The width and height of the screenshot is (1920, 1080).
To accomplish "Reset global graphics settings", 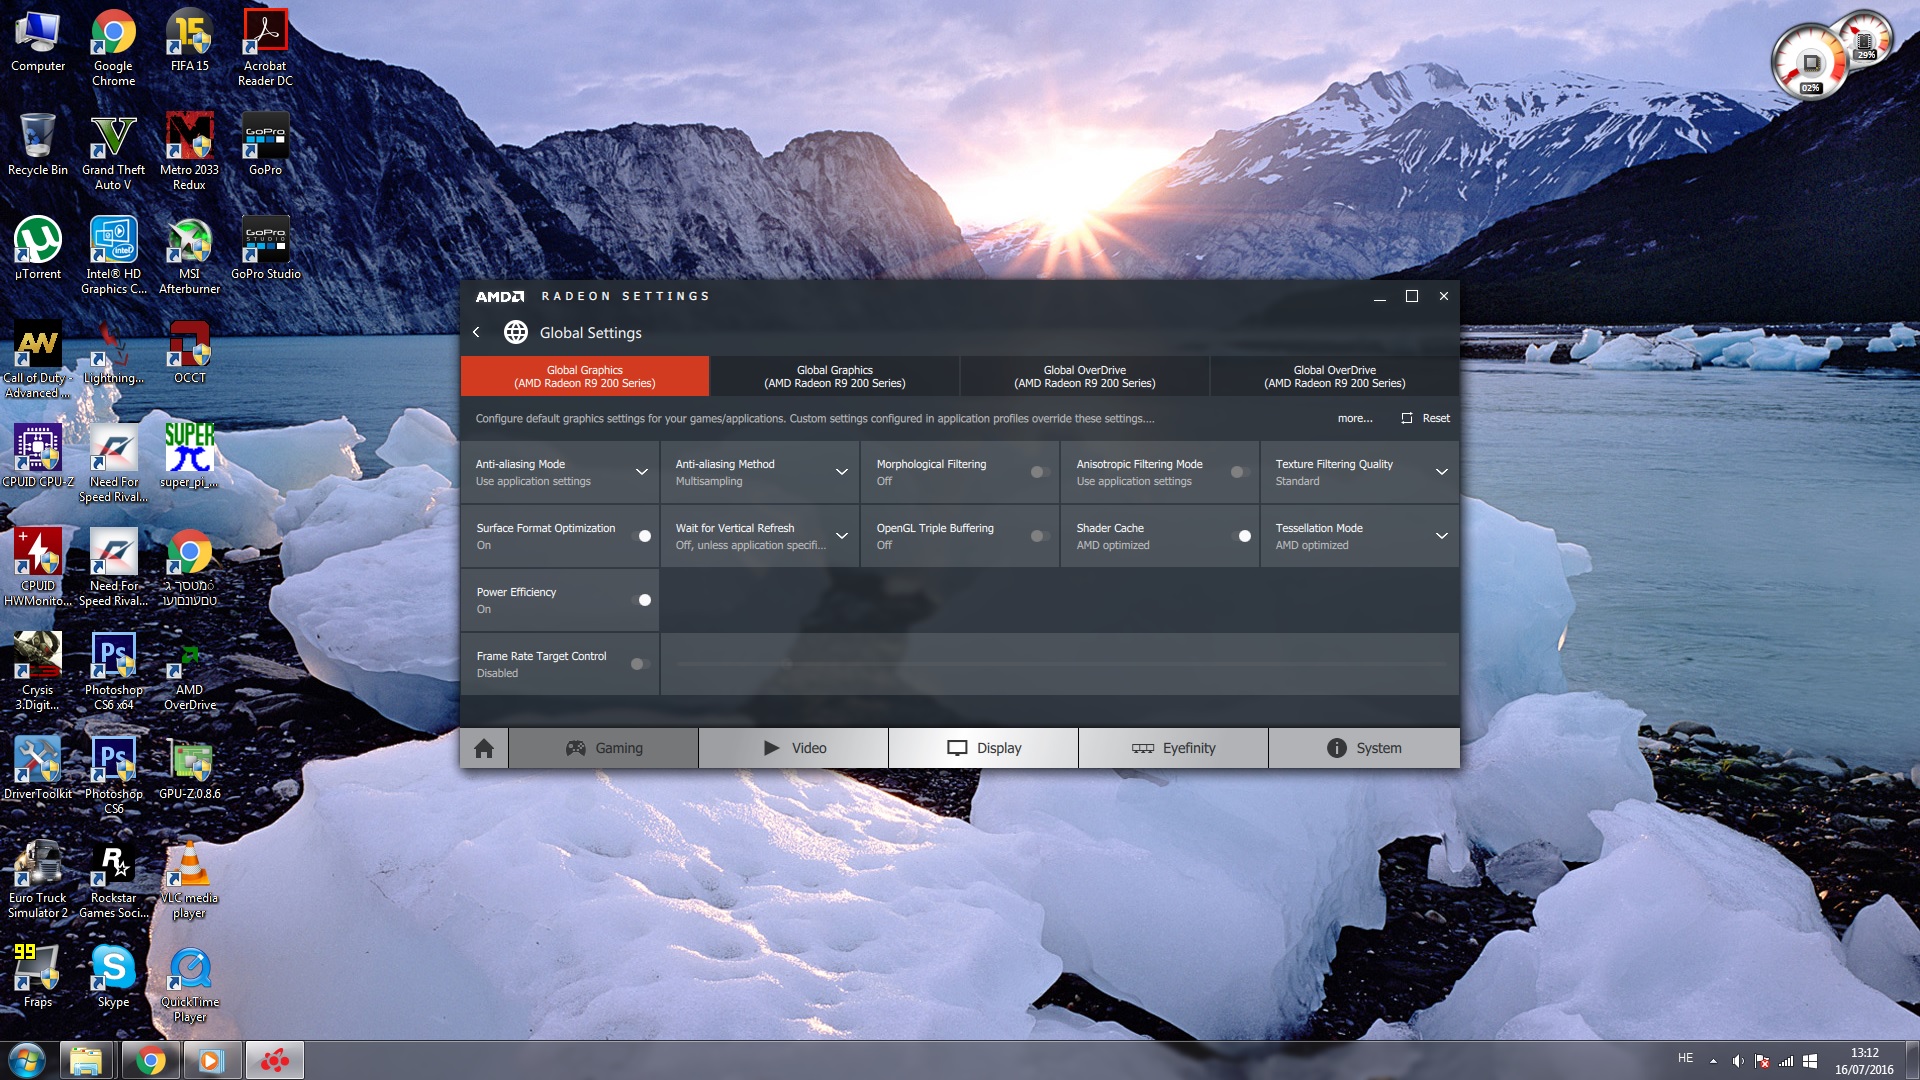I will 1426,418.
